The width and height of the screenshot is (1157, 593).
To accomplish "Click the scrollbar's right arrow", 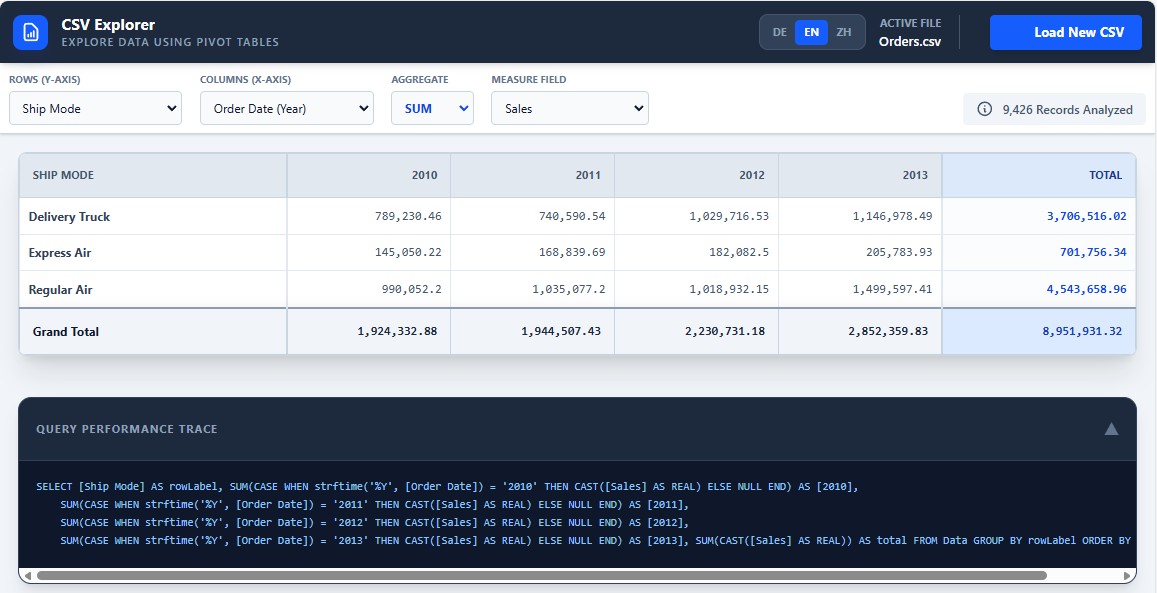I will [x=1129, y=576].
